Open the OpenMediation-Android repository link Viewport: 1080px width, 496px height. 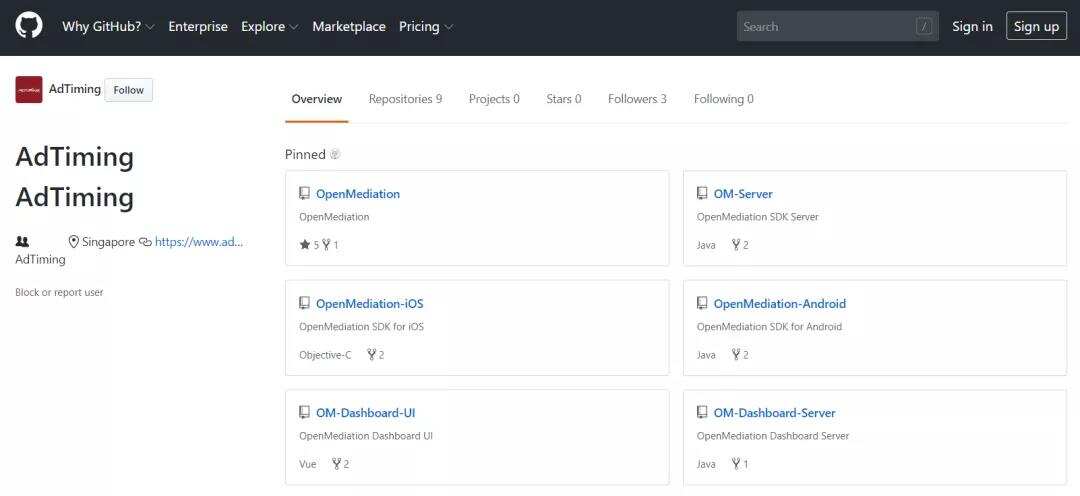[x=779, y=304]
